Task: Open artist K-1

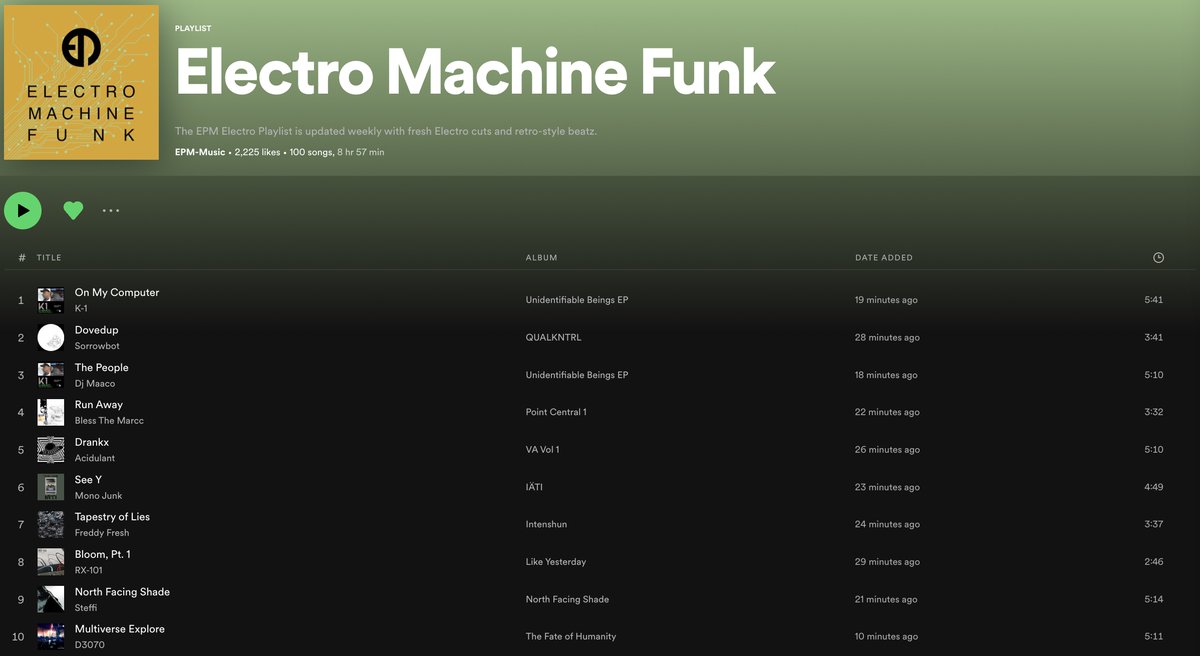Action: click(x=81, y=308)
